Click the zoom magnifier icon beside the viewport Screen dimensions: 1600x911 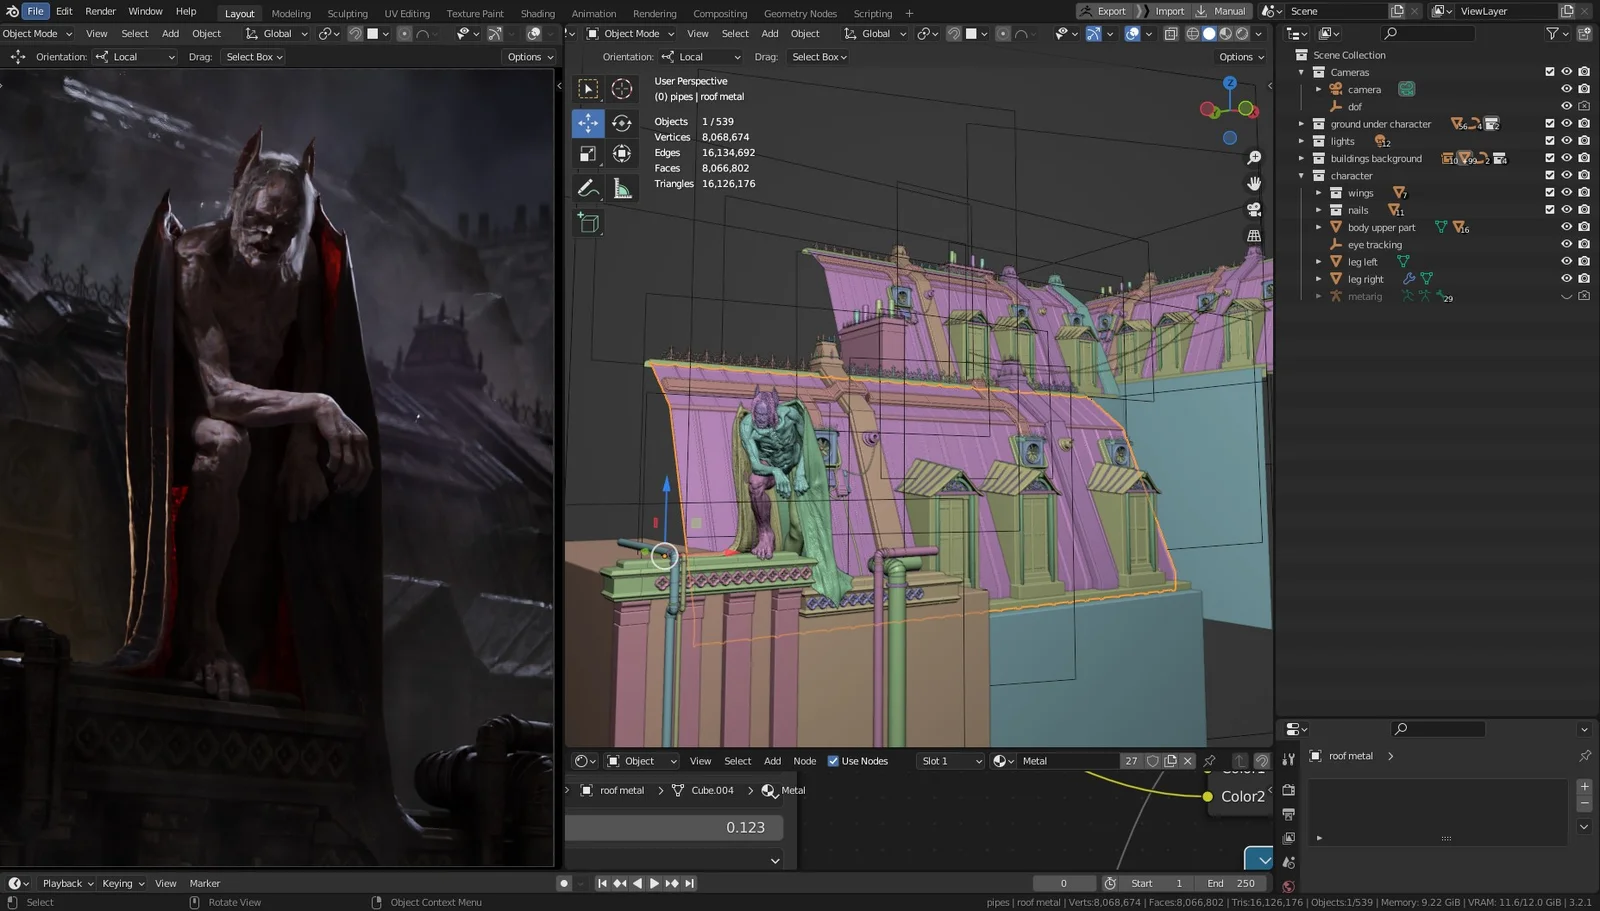(1255, 157)
